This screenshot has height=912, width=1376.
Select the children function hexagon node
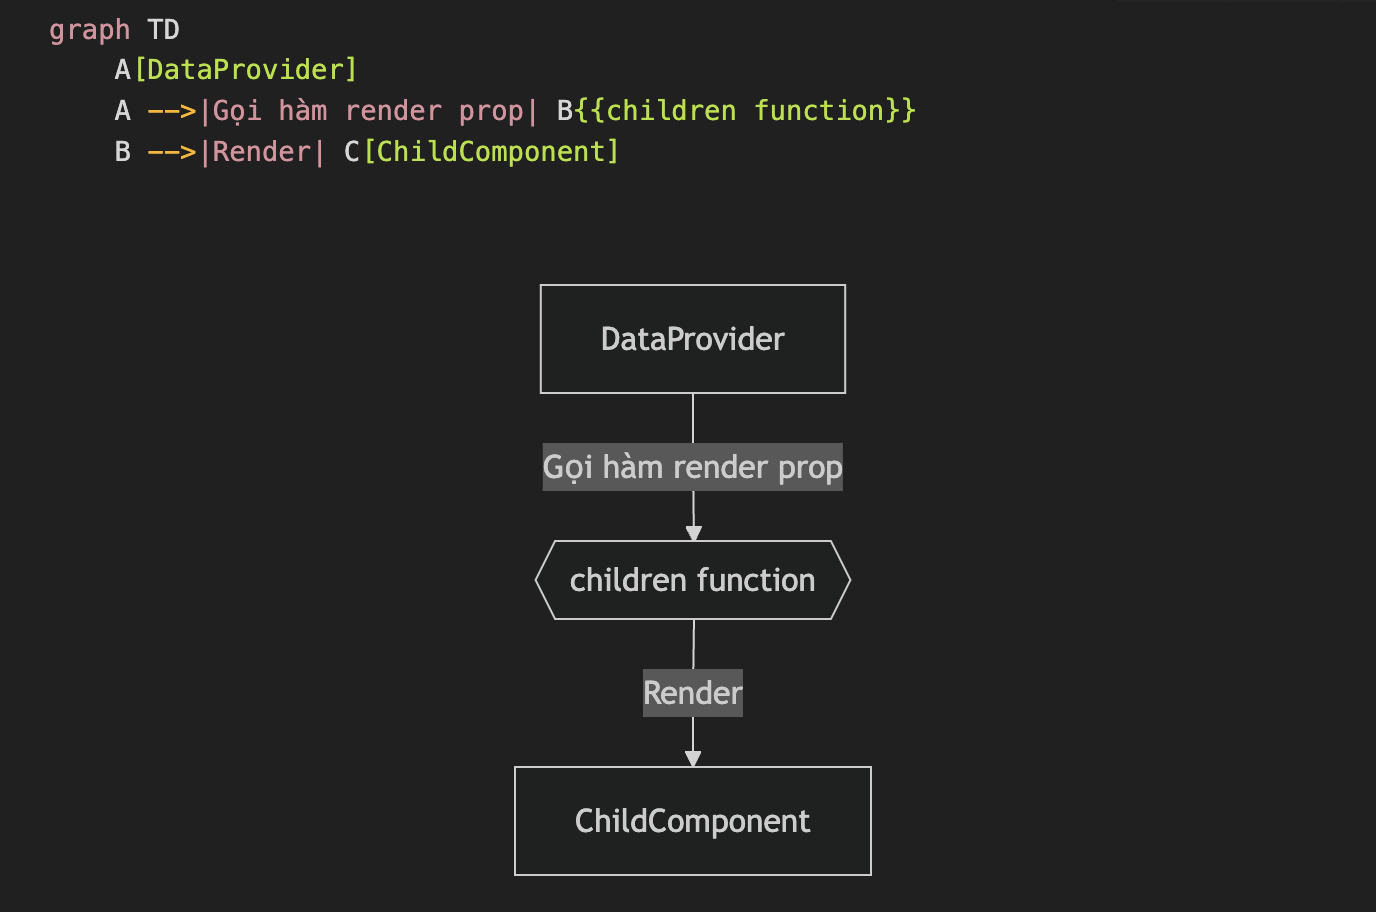693,580
